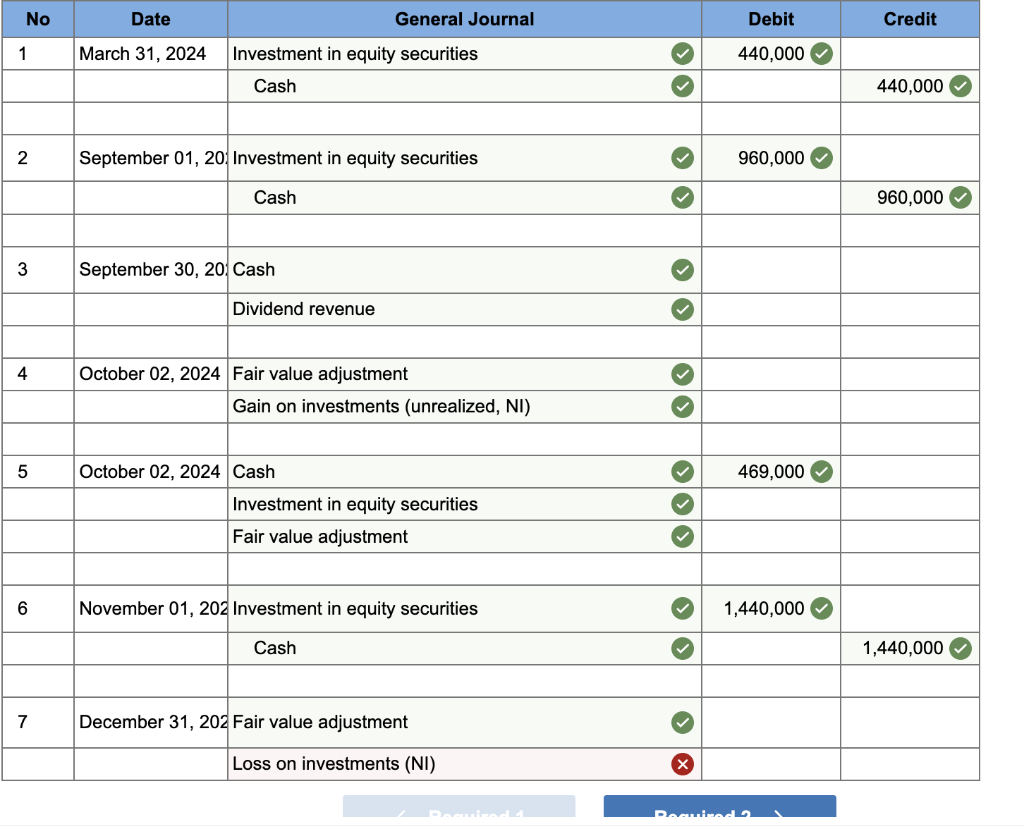The width and height of the screenshot is (1024, 829).
Task: Click the empty debit cell for September 30 Cash
Action: pos(771,270)
